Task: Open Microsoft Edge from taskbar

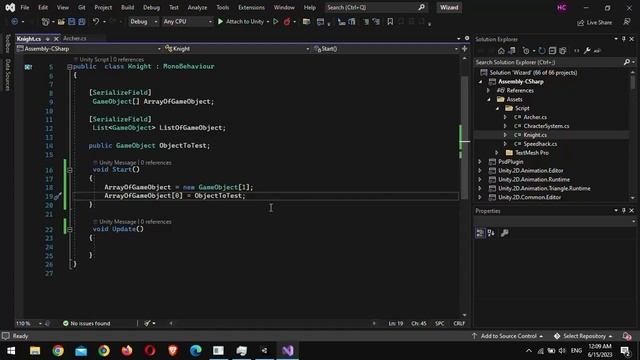Action: click(196, 350)
